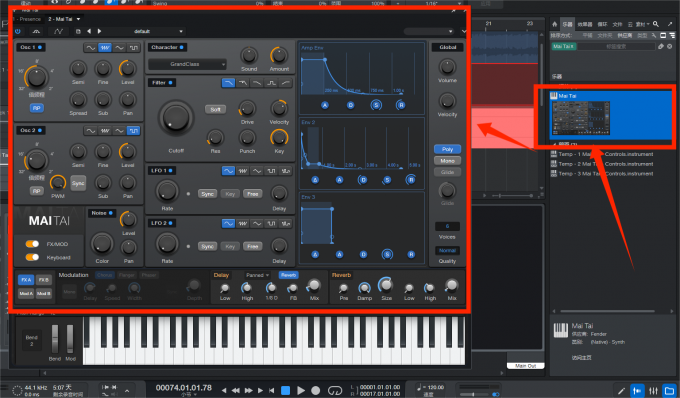Open mixer faders icon bottom right
Screen dimensions: 680x398
coord(654,391)
